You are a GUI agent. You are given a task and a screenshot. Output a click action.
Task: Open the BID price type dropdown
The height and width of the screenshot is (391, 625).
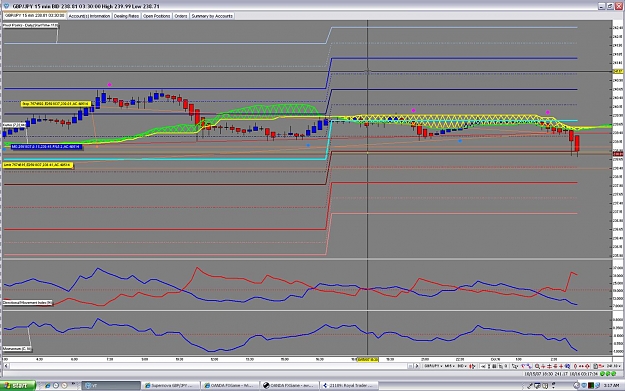(x=462, y=366)
